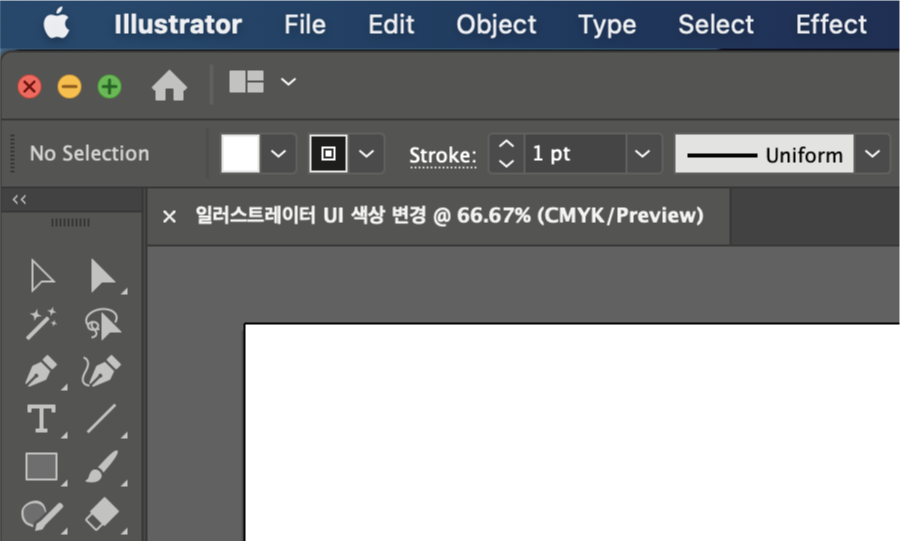Select the Paintbrush tool
This screenshot has height=541, width=900.
coord(102,466)
